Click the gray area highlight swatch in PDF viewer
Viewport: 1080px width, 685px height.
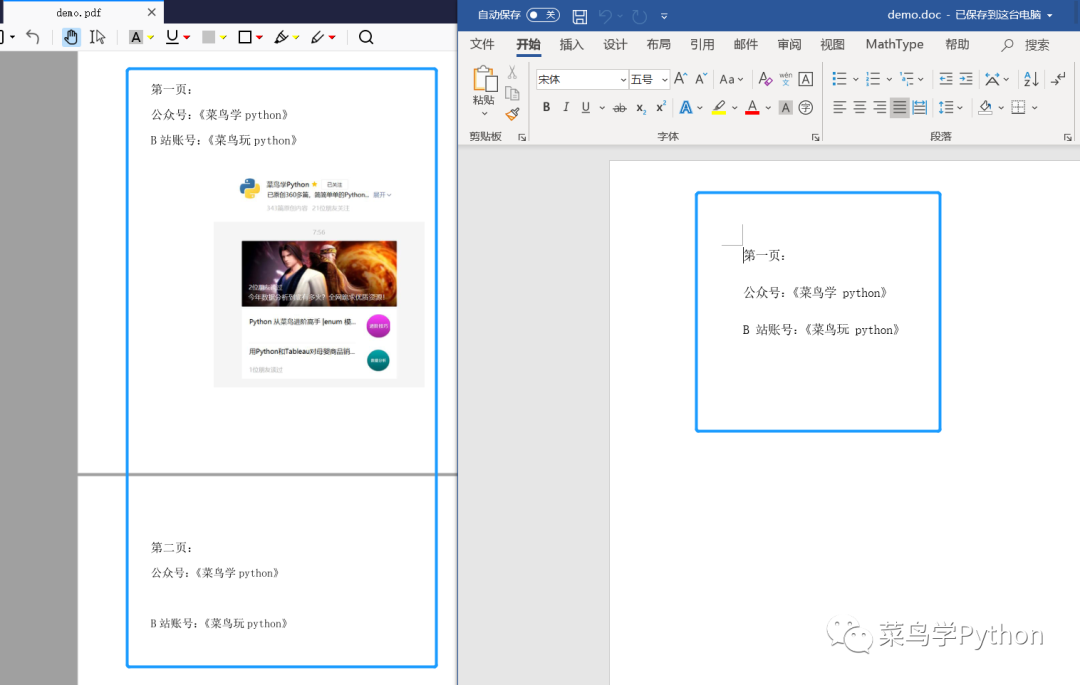click(x=208, y=37)
